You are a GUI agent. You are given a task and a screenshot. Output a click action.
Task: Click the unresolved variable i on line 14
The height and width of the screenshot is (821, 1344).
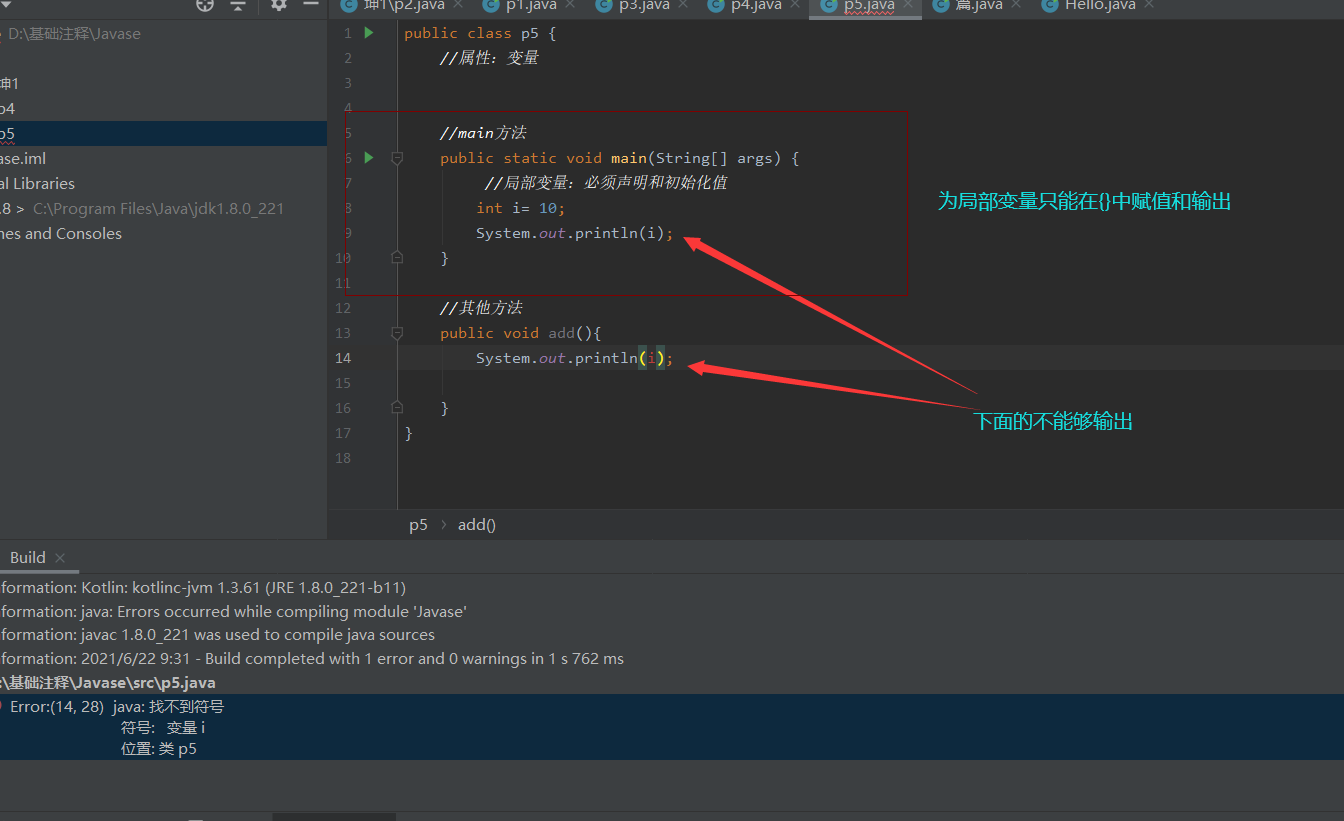click(652, 358)
